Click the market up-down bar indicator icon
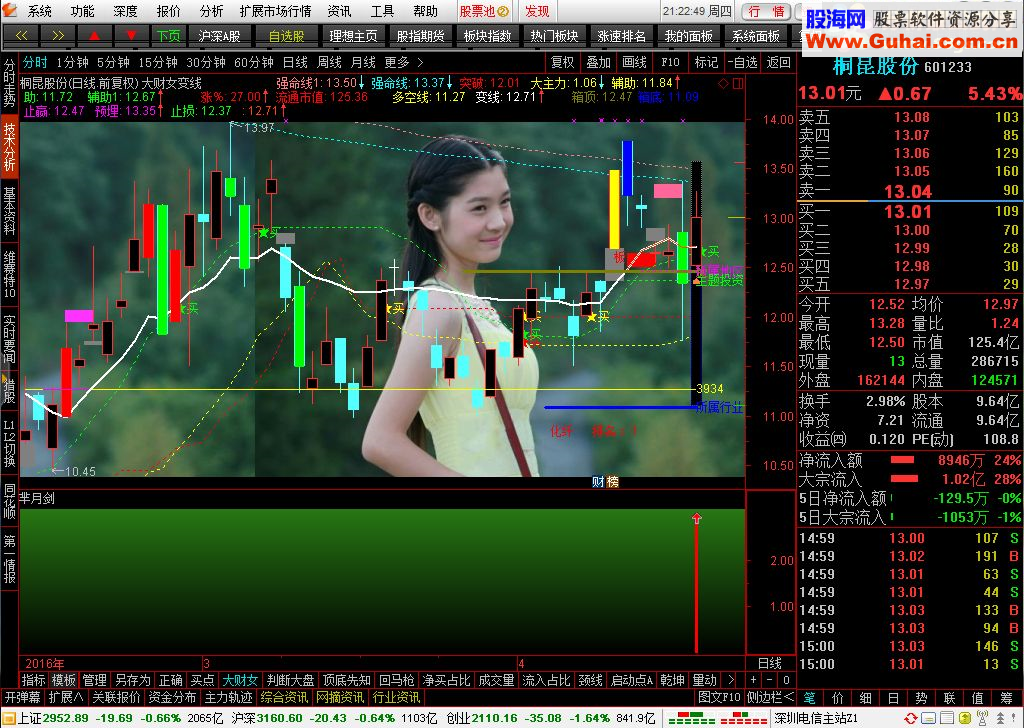Image resolution: width=1024 pixels, height=728 pixels. (x=716, y=718)
